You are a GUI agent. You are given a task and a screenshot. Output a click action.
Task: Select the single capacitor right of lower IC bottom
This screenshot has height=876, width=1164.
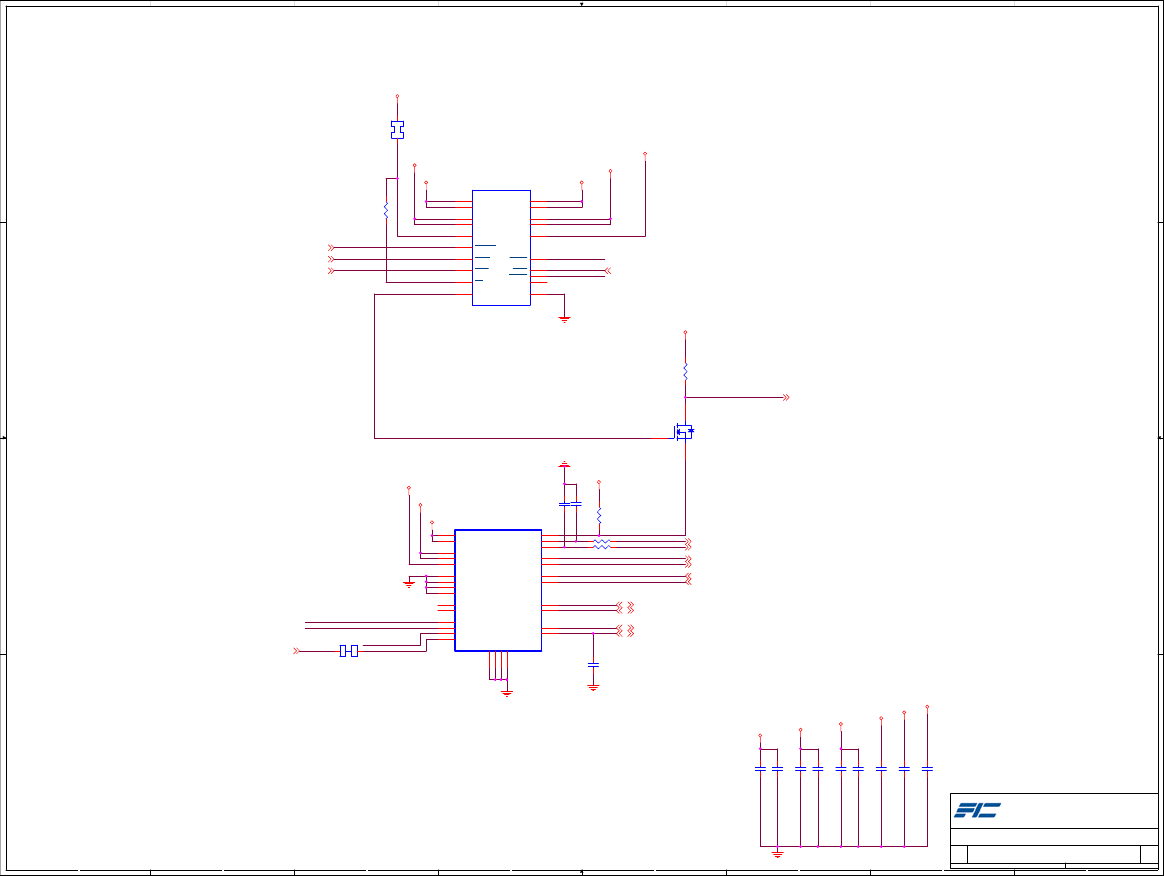pos(593,665)
